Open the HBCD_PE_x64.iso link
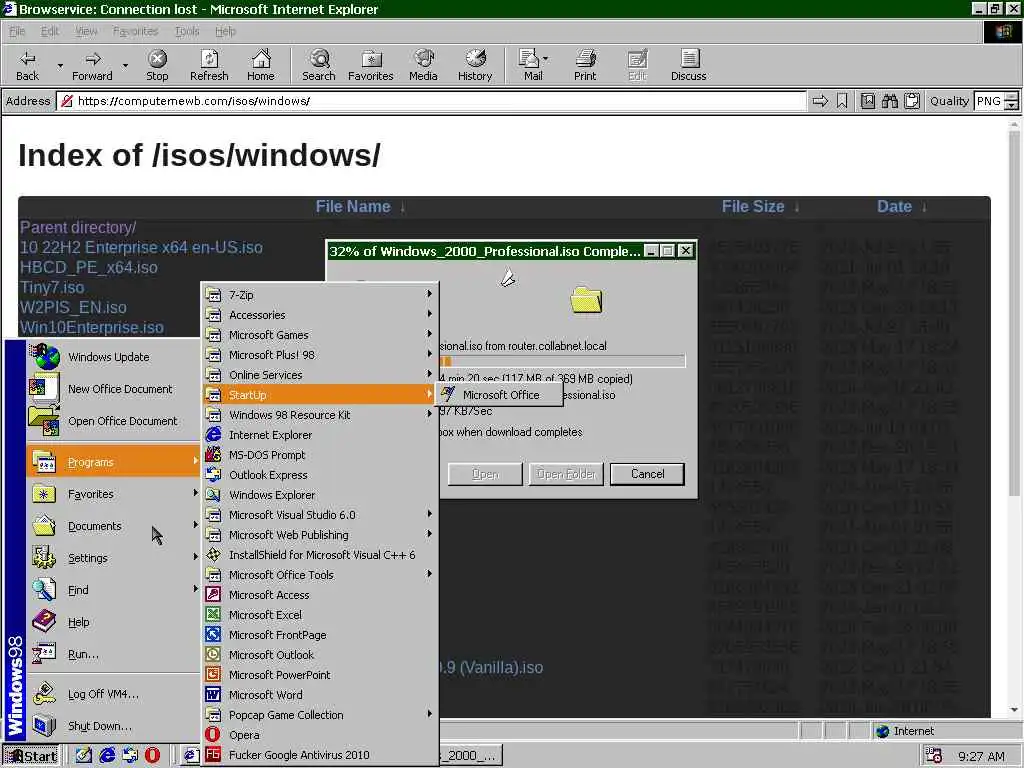 click(88, 267)
